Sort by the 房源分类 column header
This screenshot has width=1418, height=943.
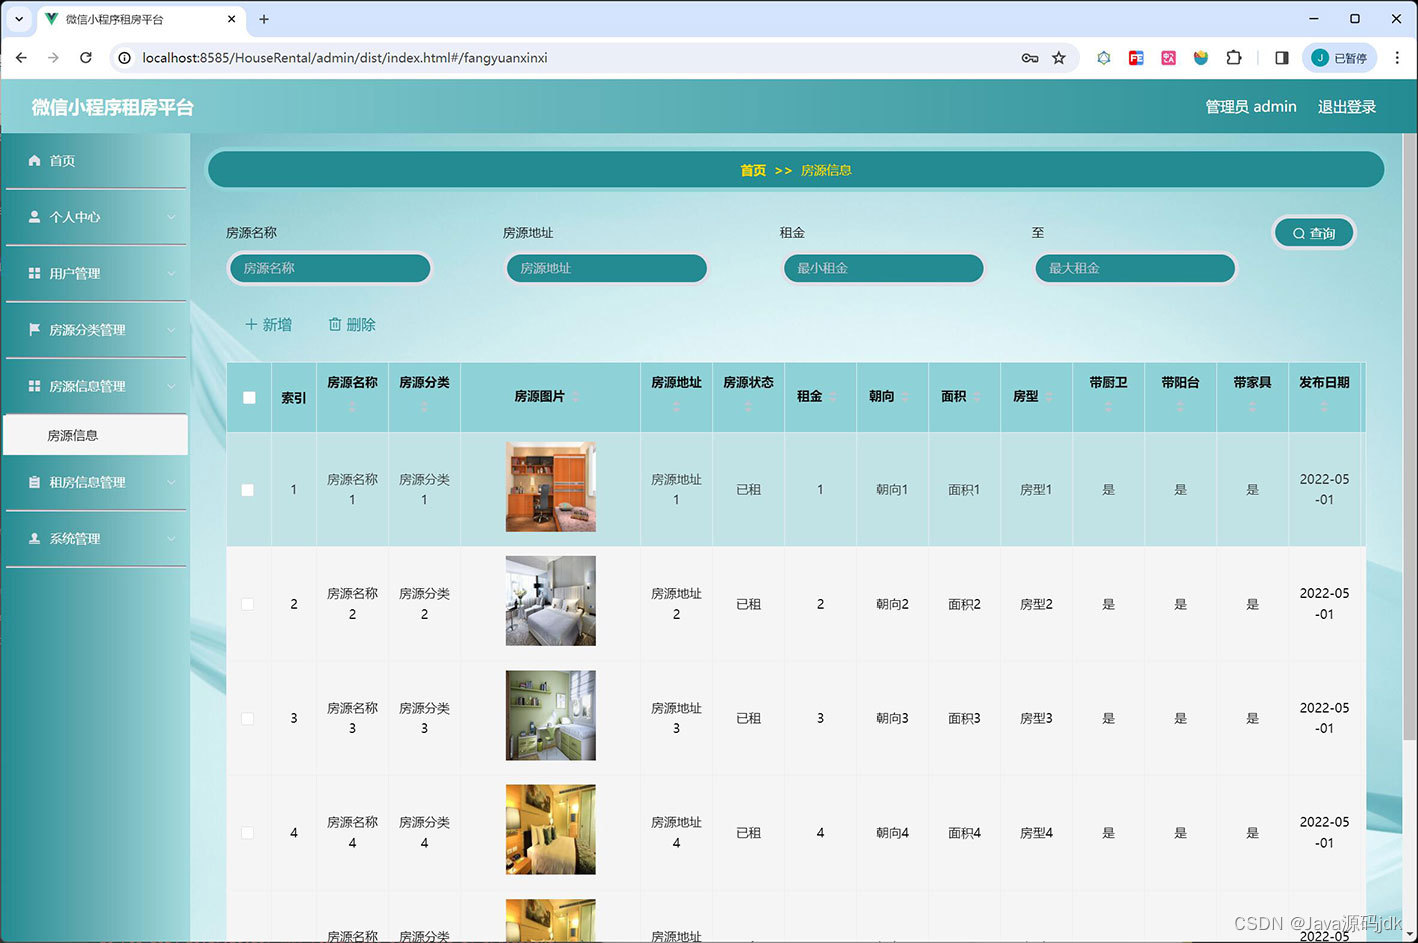pos(424,395)
